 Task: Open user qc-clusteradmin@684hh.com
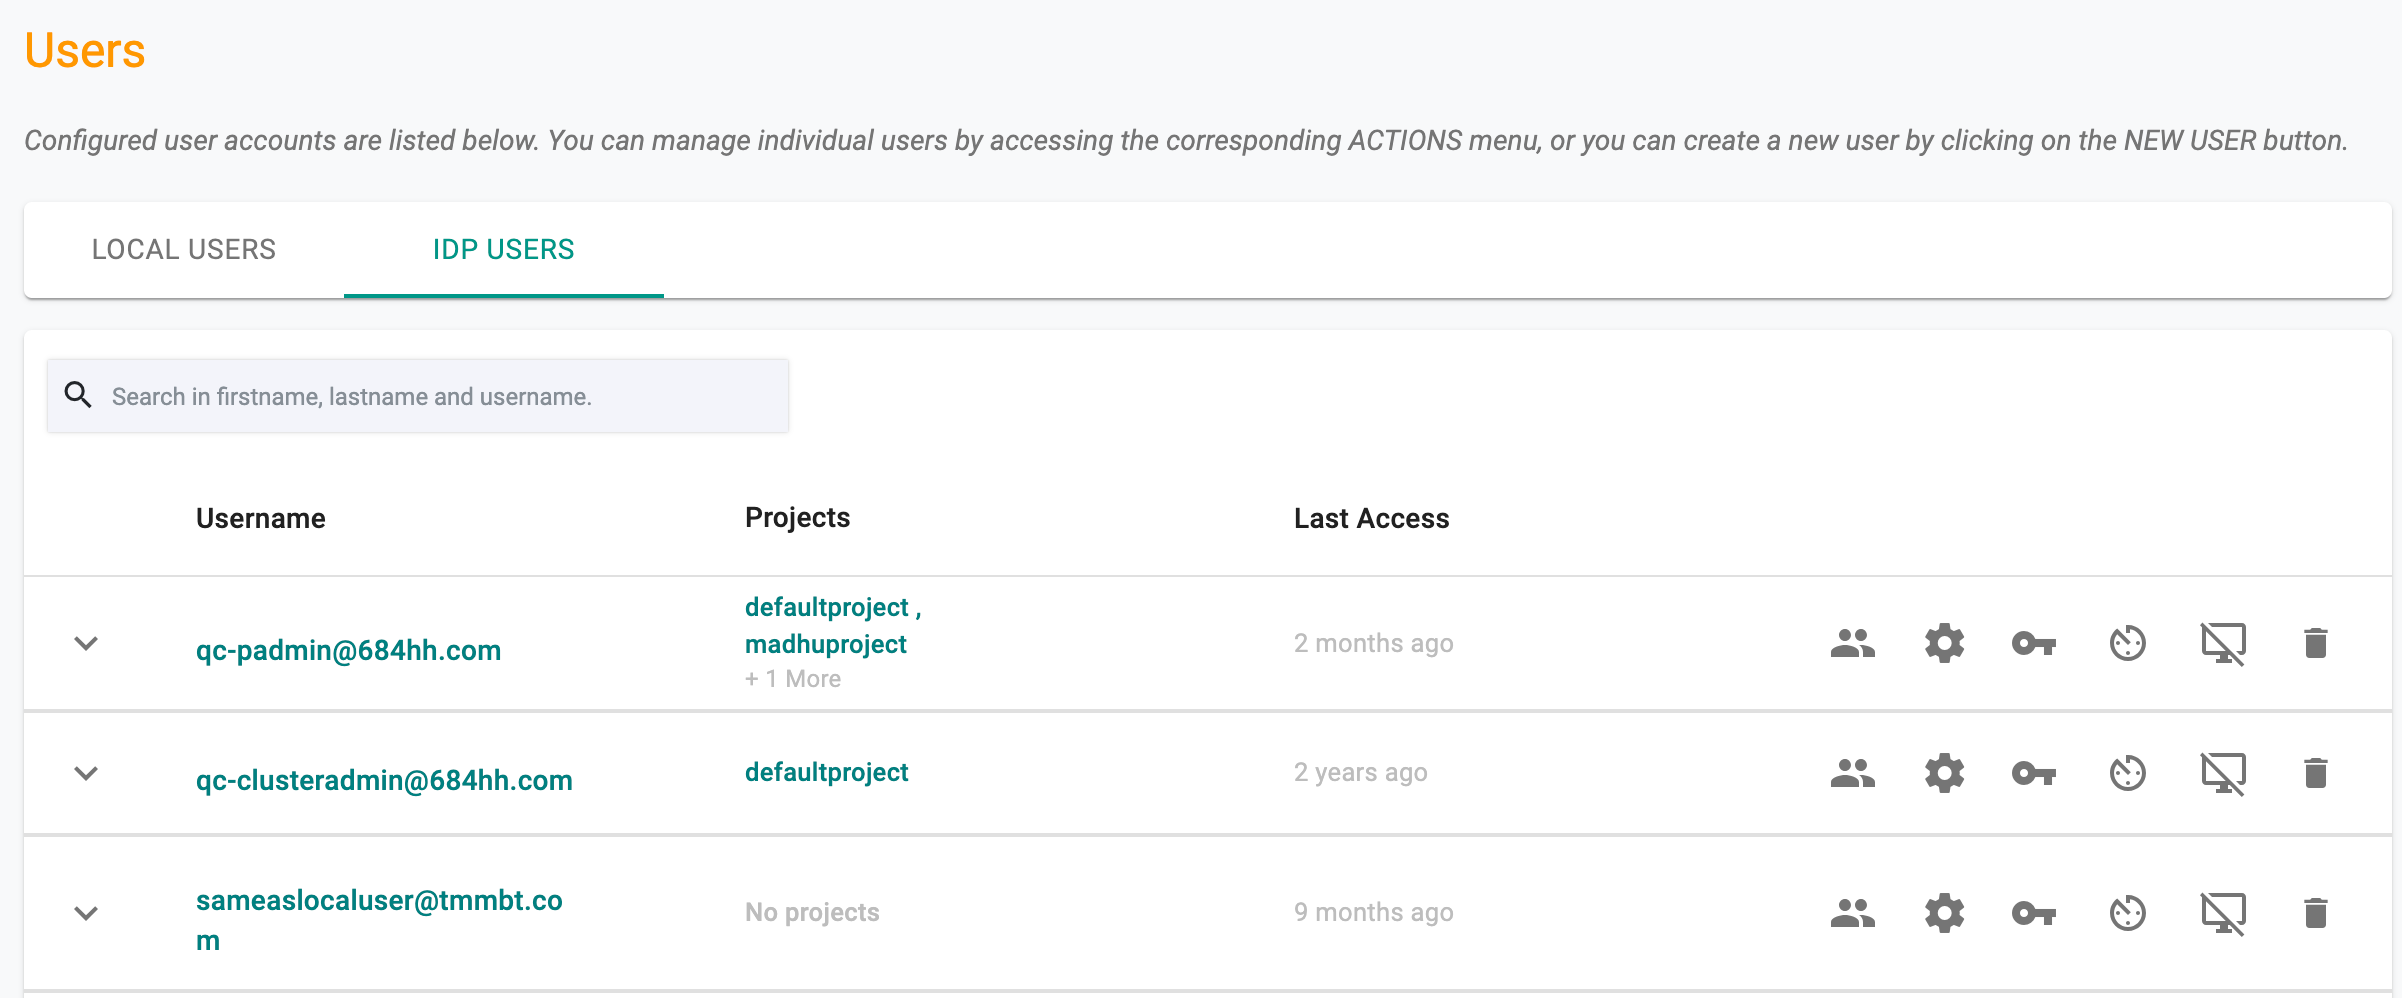pyautogui.click(x=384, y=780)
